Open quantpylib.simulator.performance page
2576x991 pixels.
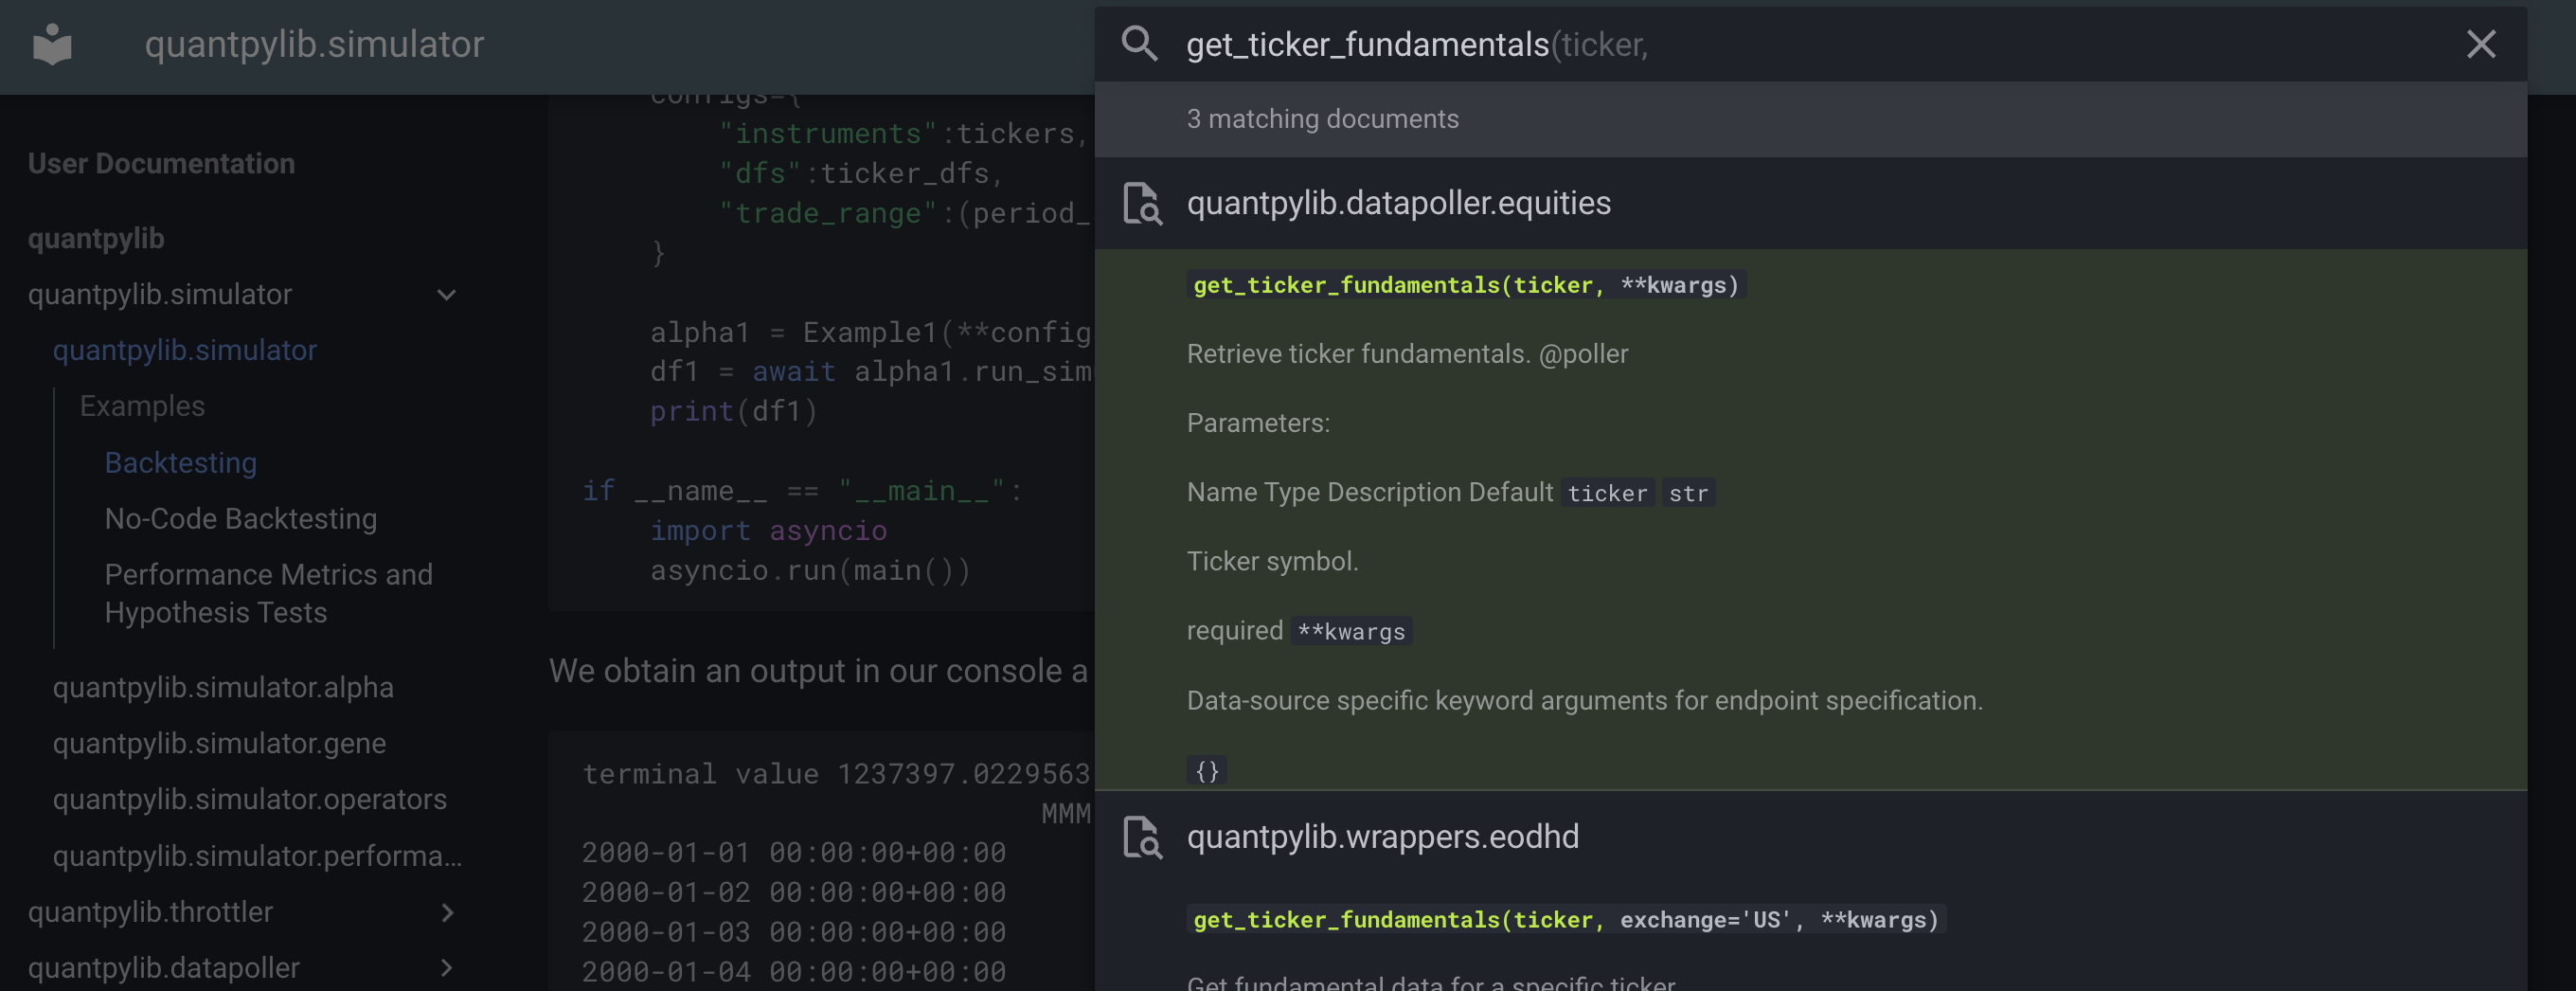[x=257, y=857]
